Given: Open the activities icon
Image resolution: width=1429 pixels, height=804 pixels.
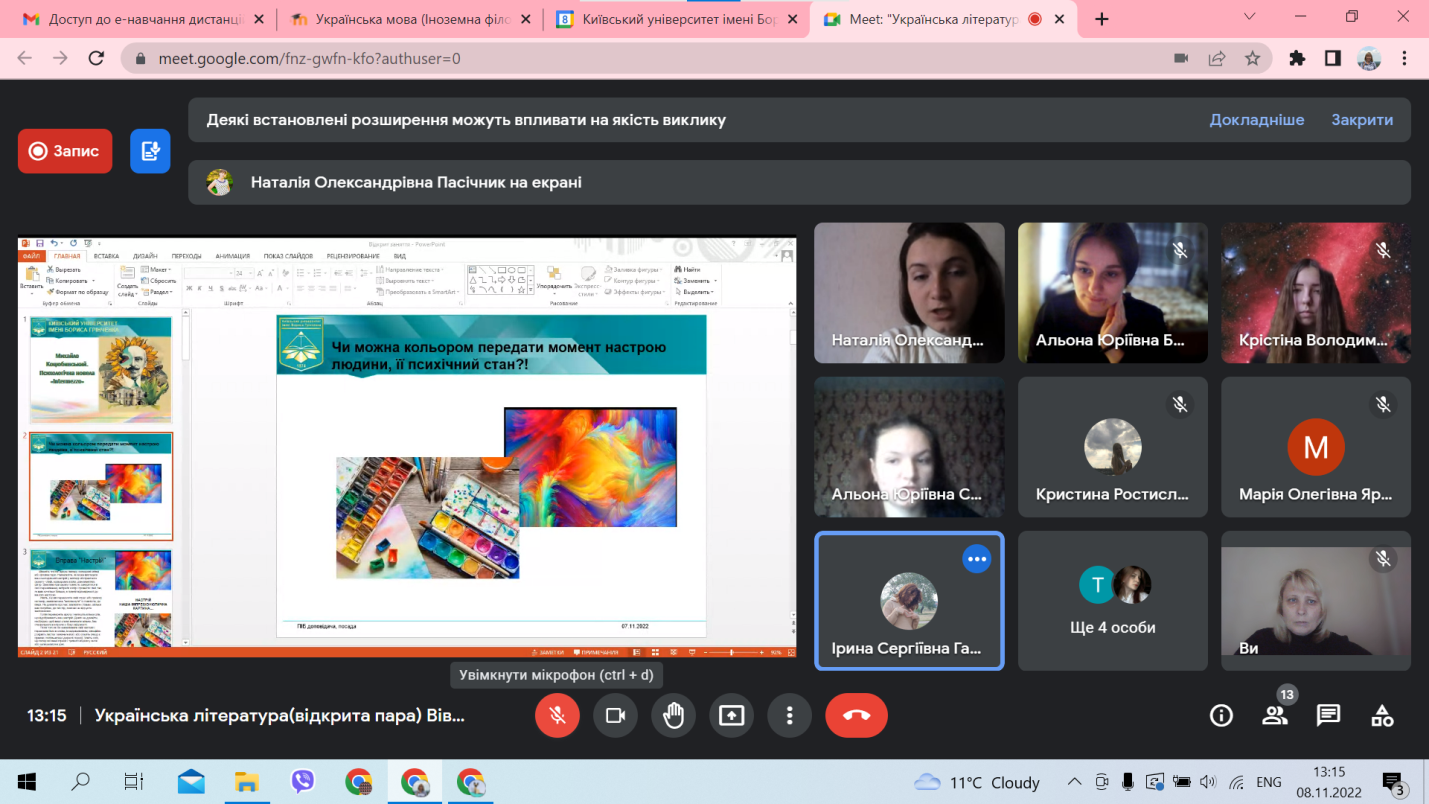Looking at the screenshot, I should (x=1382, y=715).
